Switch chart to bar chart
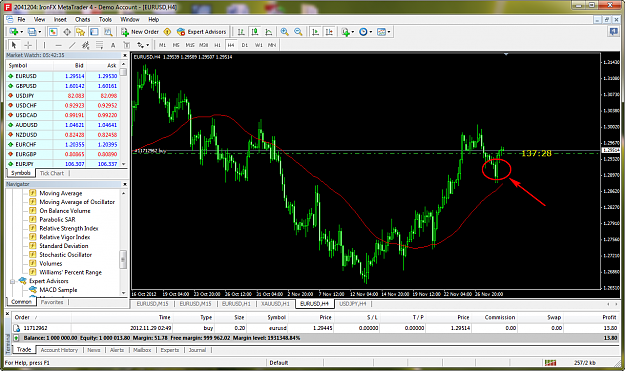 point(241,32)
